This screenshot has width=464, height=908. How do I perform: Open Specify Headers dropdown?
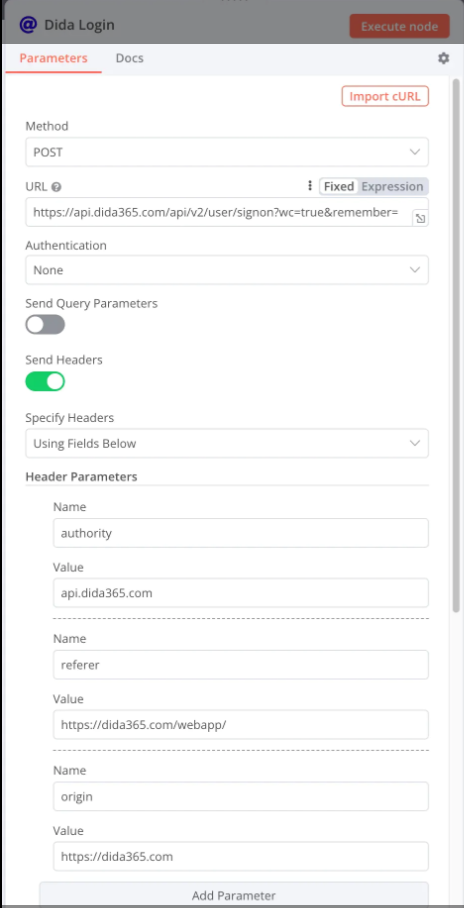tap(227, 444)
